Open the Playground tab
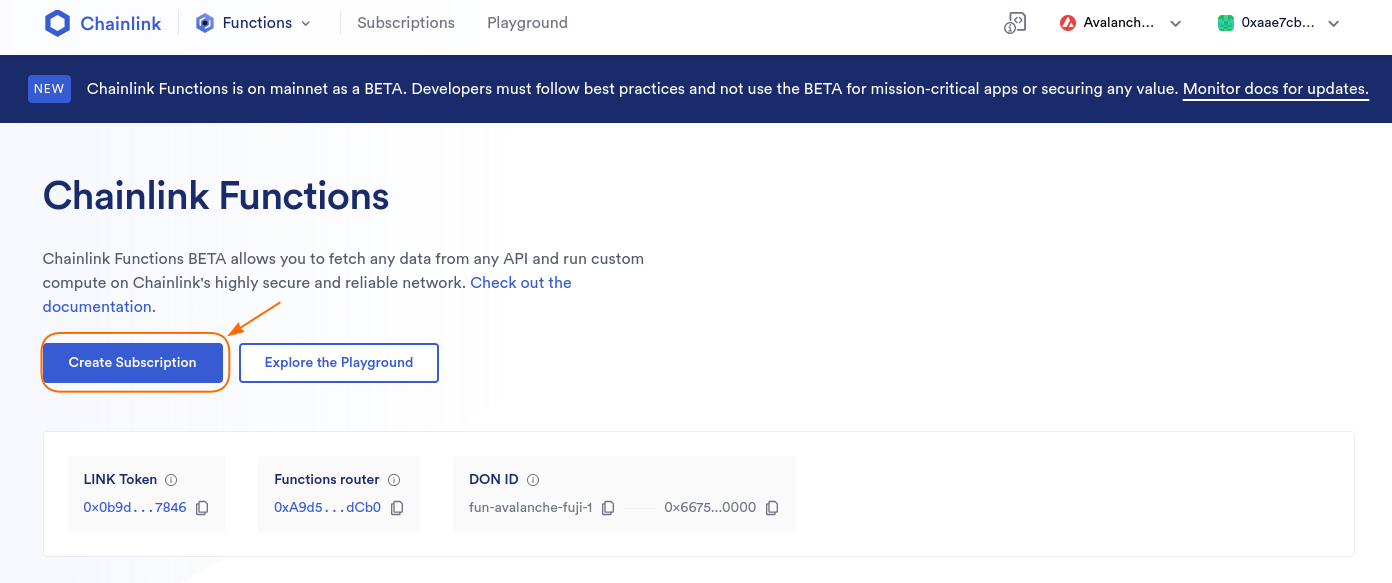Image resolution: width=1392 pixels, height=583 pixels. click(527, 23)
